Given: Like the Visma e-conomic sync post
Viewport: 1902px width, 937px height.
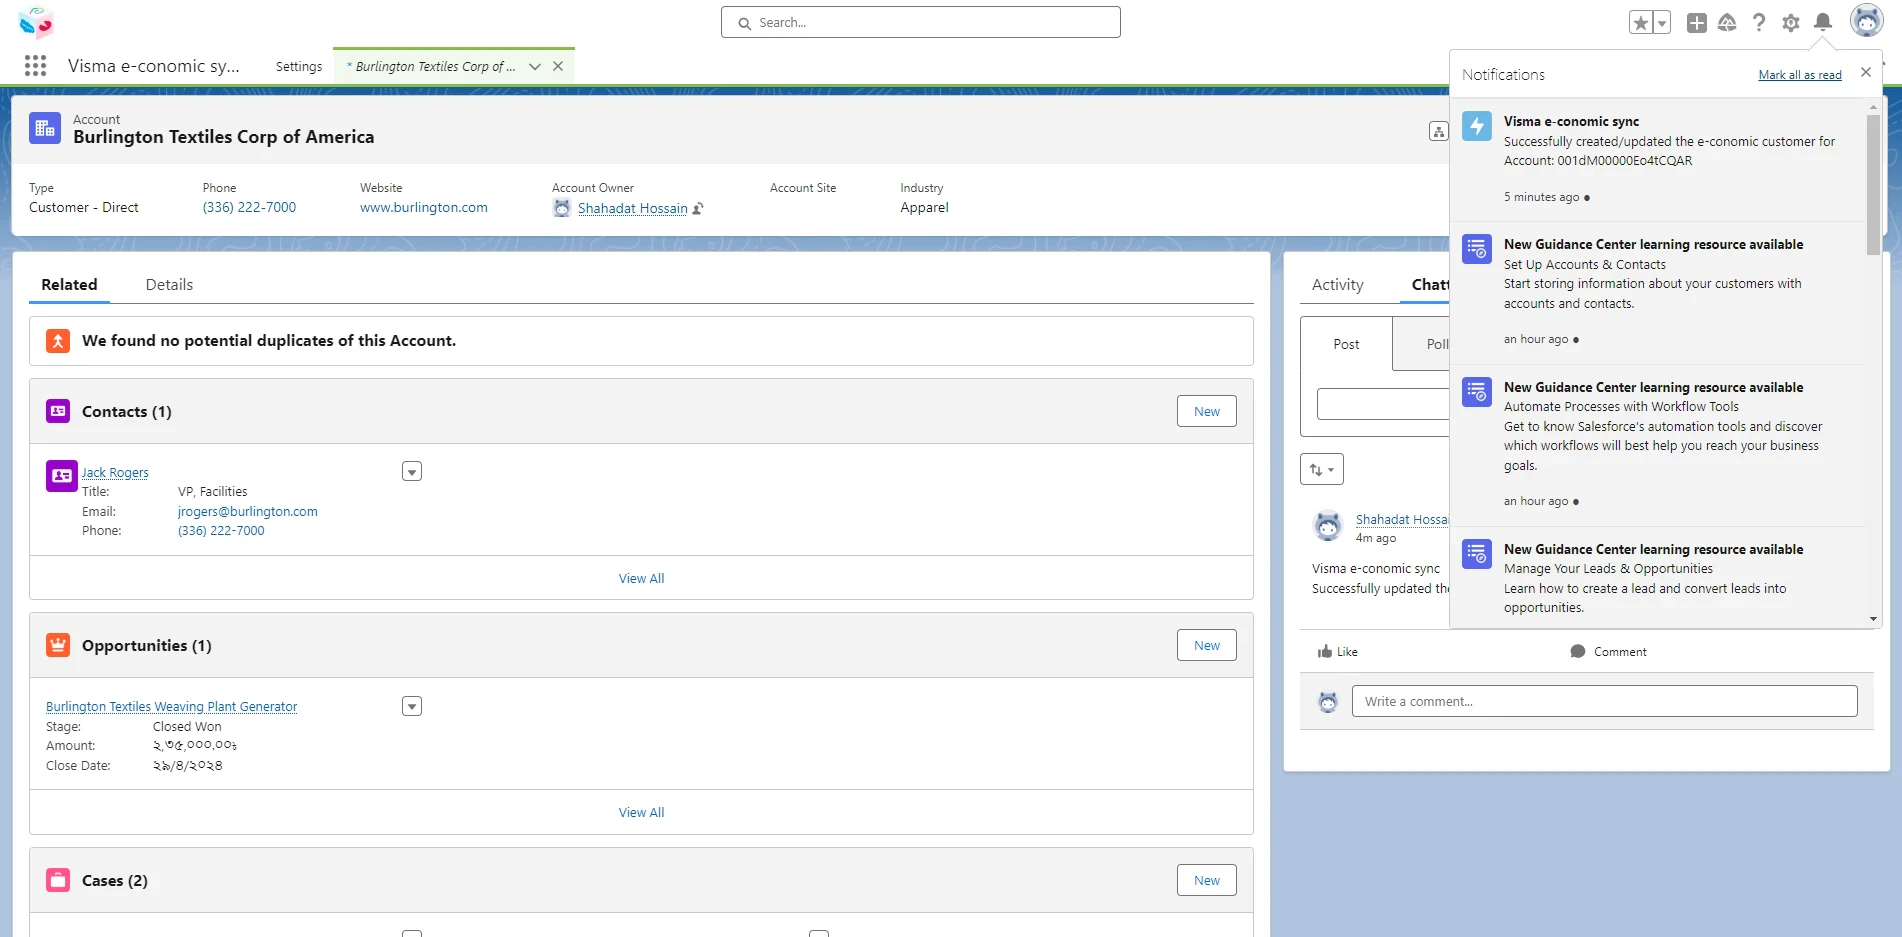Looking at the screenshot, I should pos(1338,651).
